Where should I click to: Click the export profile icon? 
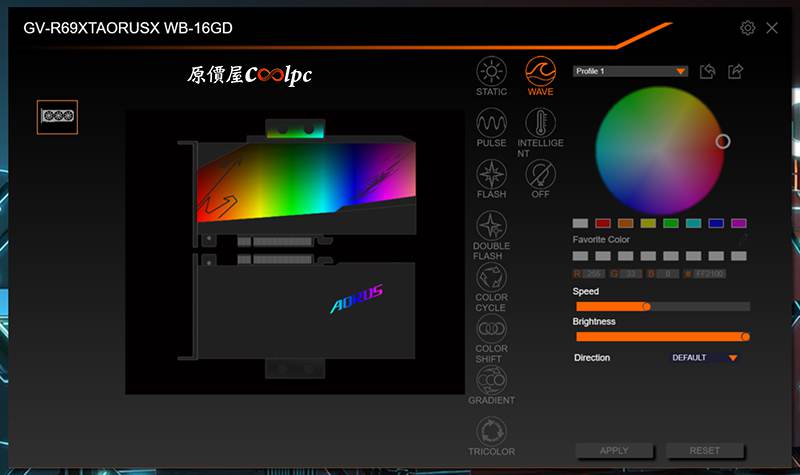[x=735, y=71]
